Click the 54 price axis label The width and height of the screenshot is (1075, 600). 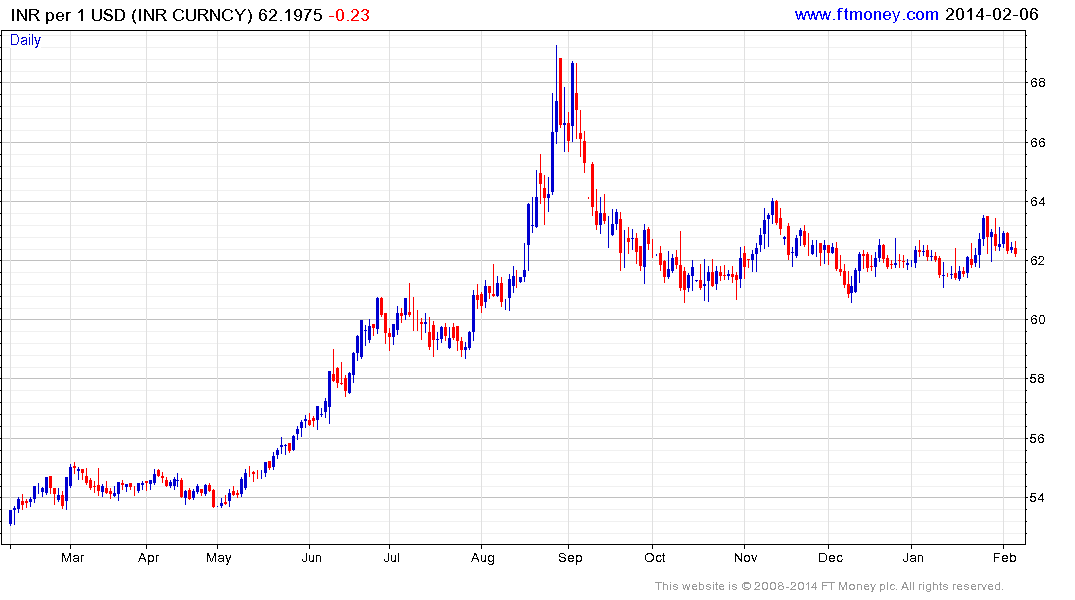[1038, 498]
